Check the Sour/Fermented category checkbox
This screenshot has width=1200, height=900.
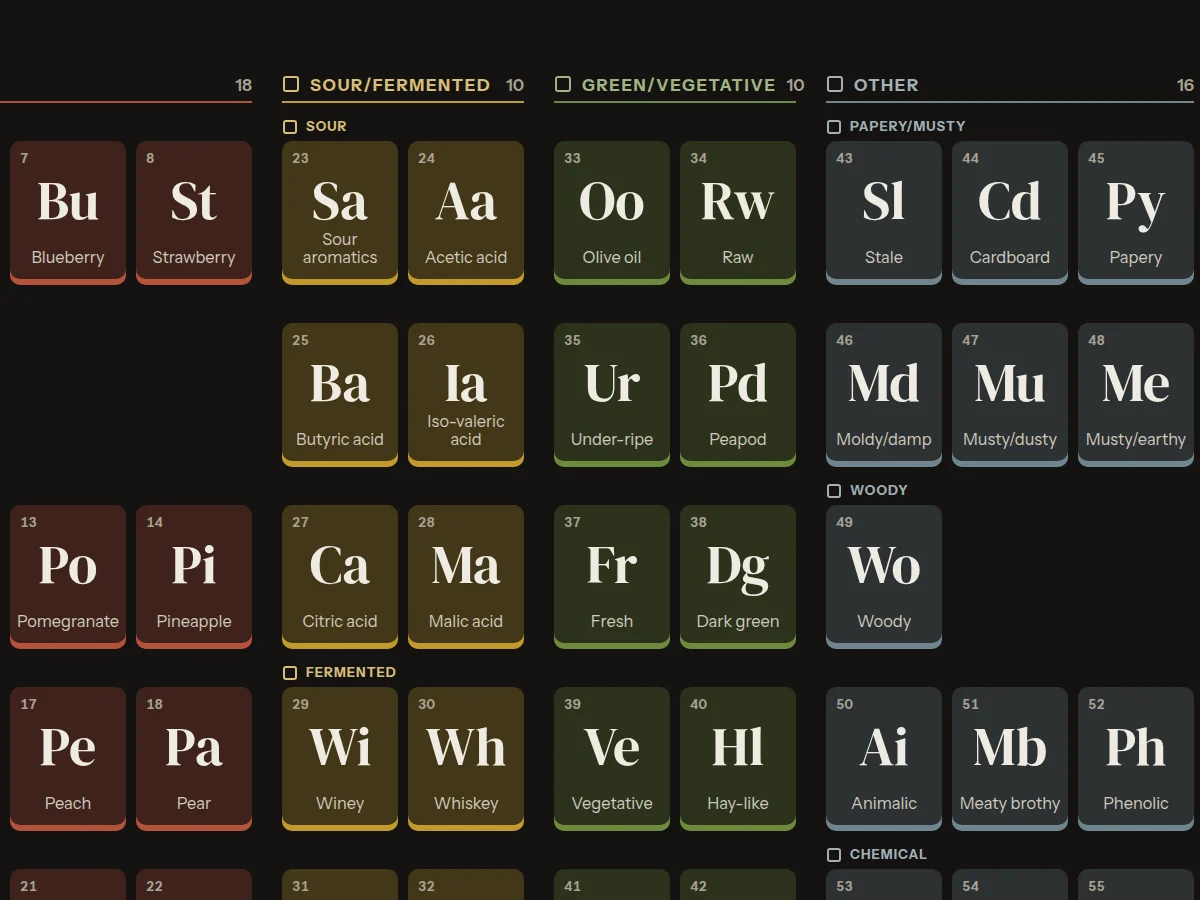coord(291,85)
